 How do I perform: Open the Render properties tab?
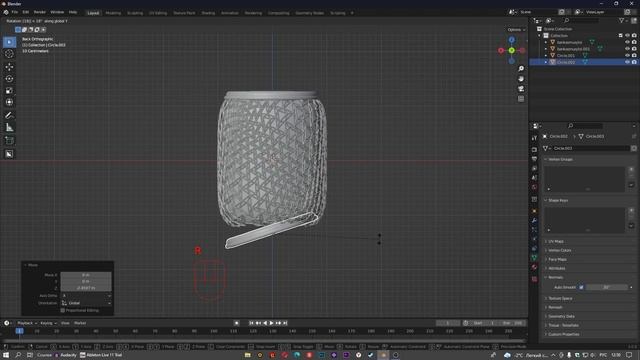point(534,150)
